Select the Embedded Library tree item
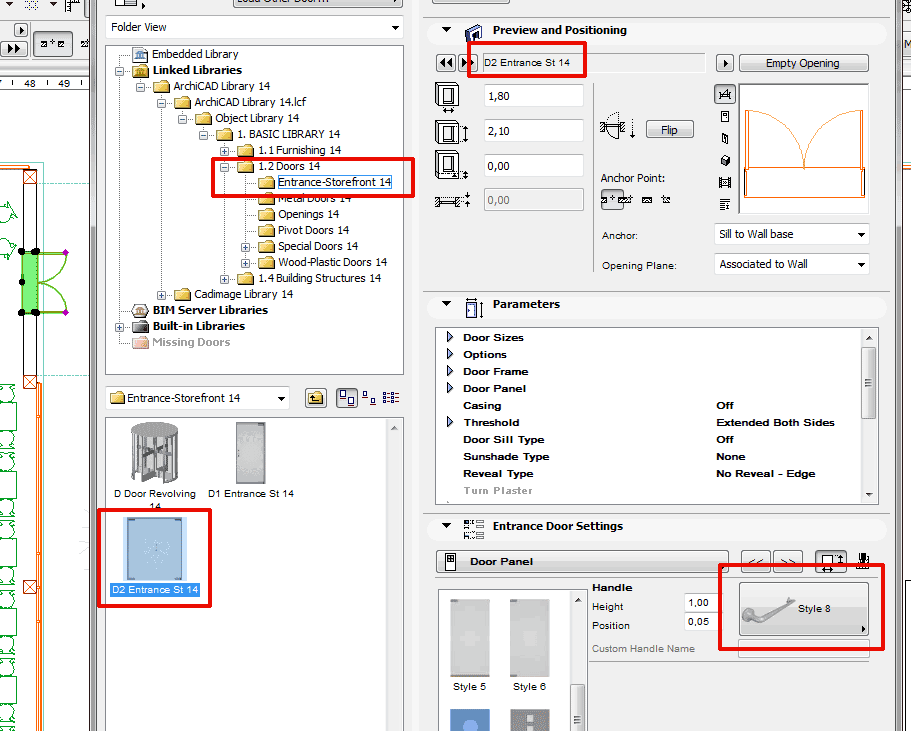This screenshot has width=911, height=731. click(195, 54)
